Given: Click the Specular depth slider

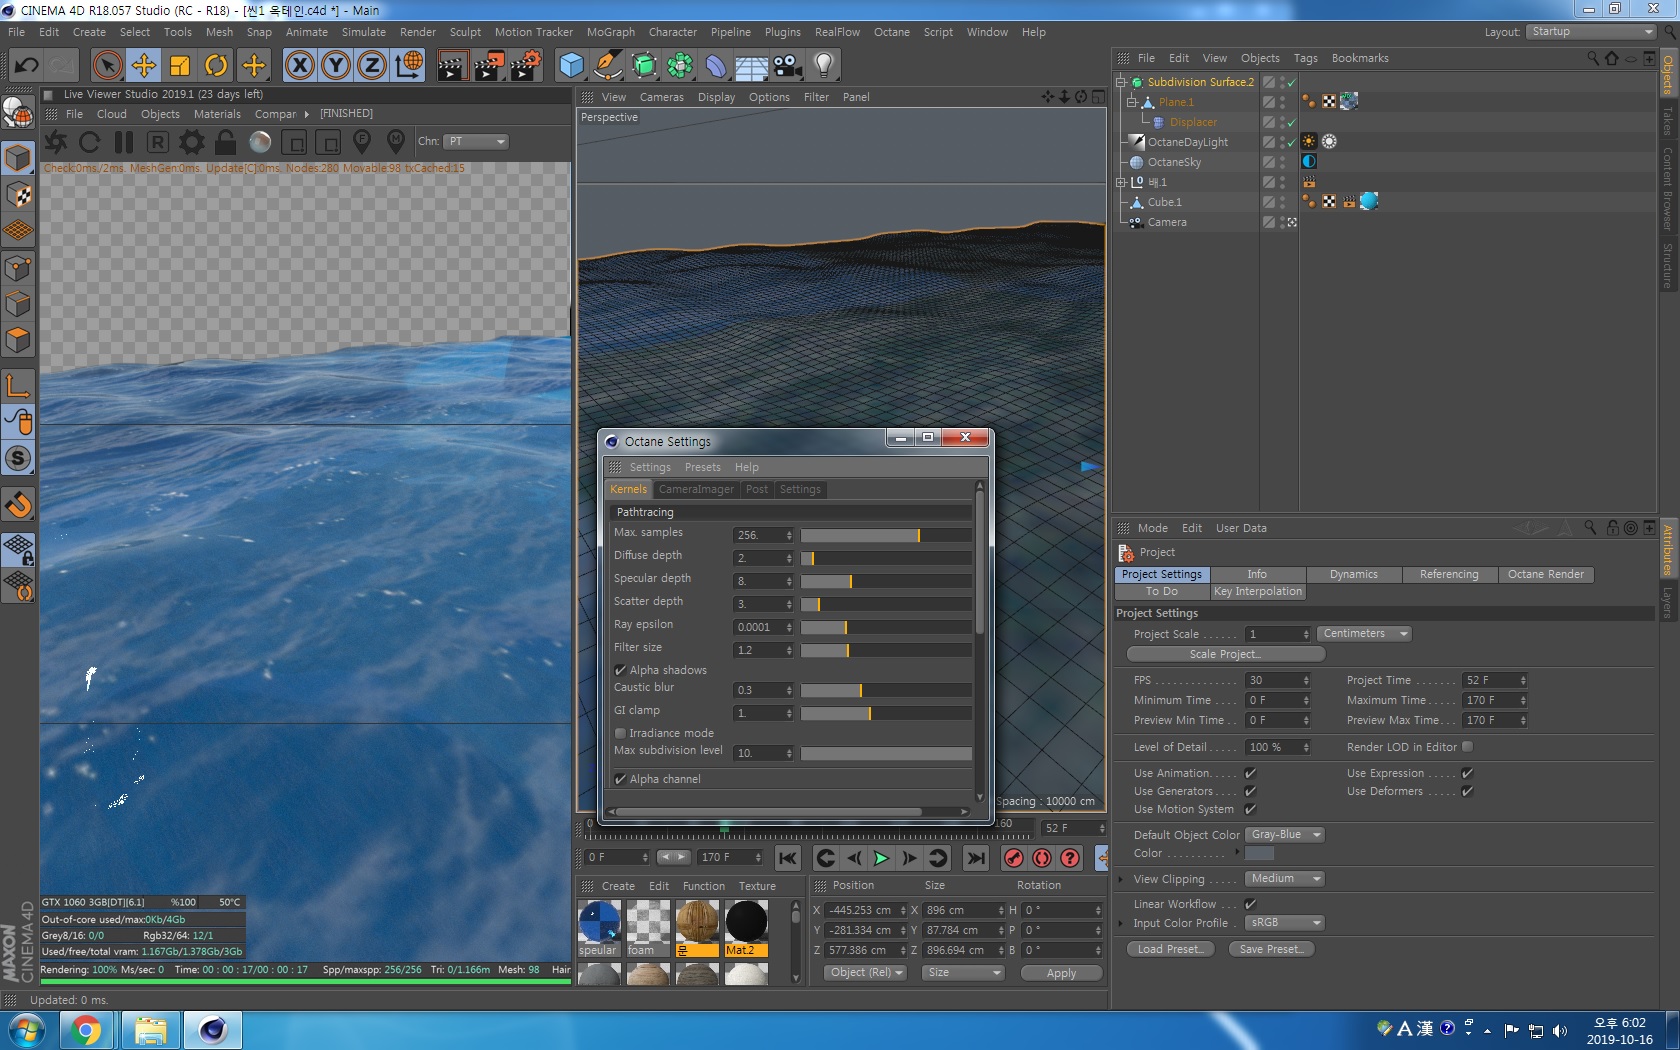Looking at the screenshot, I should pos(886,582).
